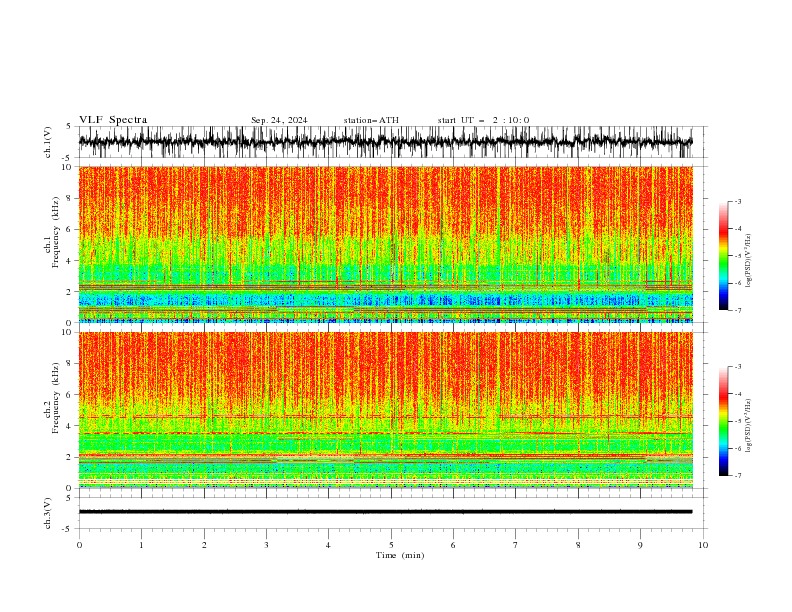Click the "-7" label on ch.2 colorbar
Image resolution: width=792 pixels, height=612 pixels.
tap(738, 475)
